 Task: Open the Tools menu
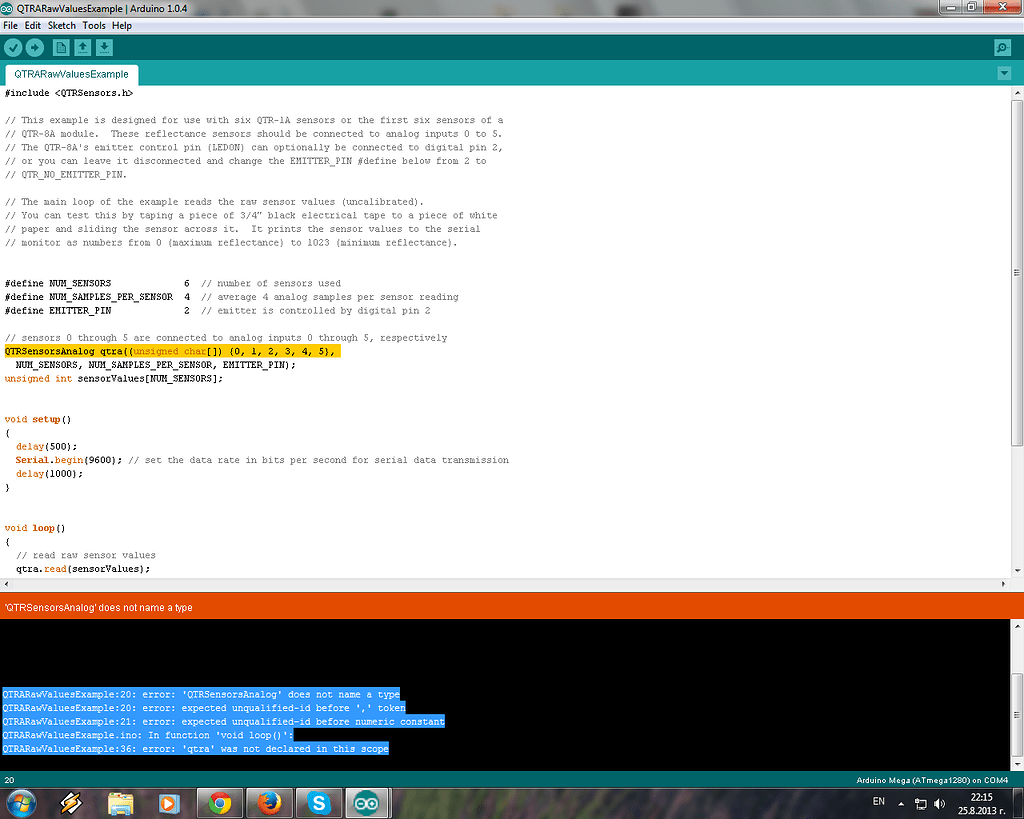pos(94,25)
